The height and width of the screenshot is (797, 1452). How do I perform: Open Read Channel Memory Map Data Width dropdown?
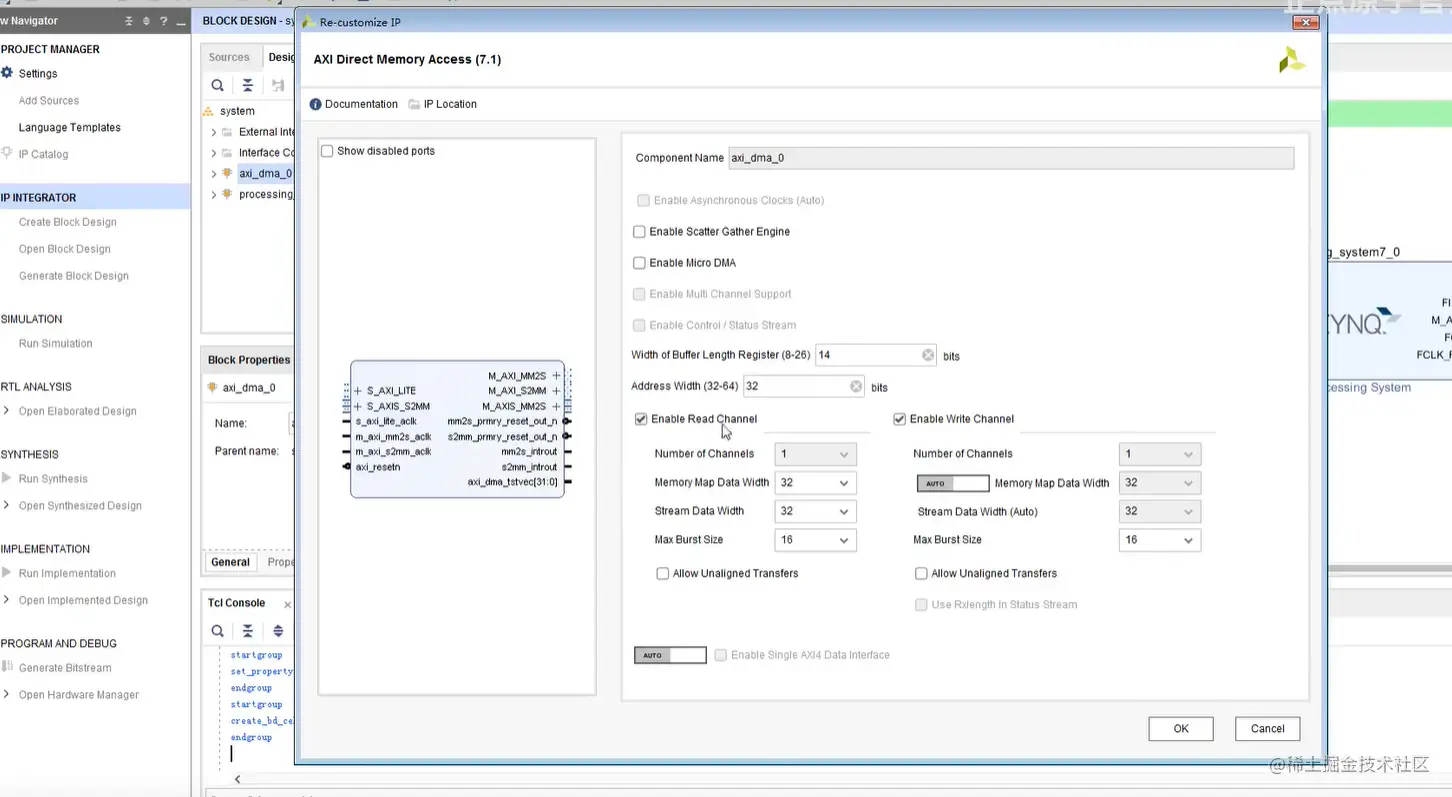coord(815,483)
